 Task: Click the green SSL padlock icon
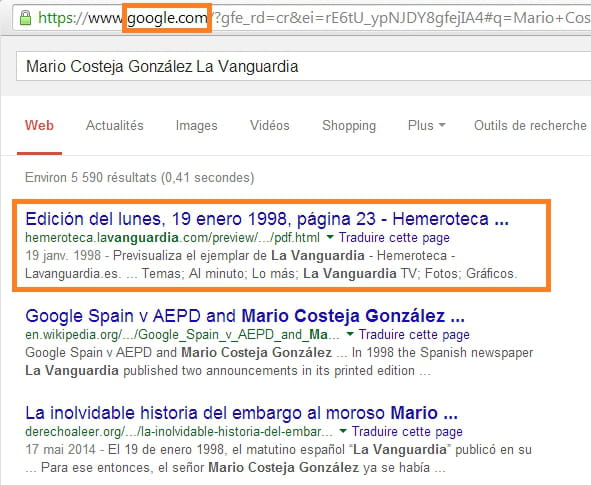pos(25,18)
